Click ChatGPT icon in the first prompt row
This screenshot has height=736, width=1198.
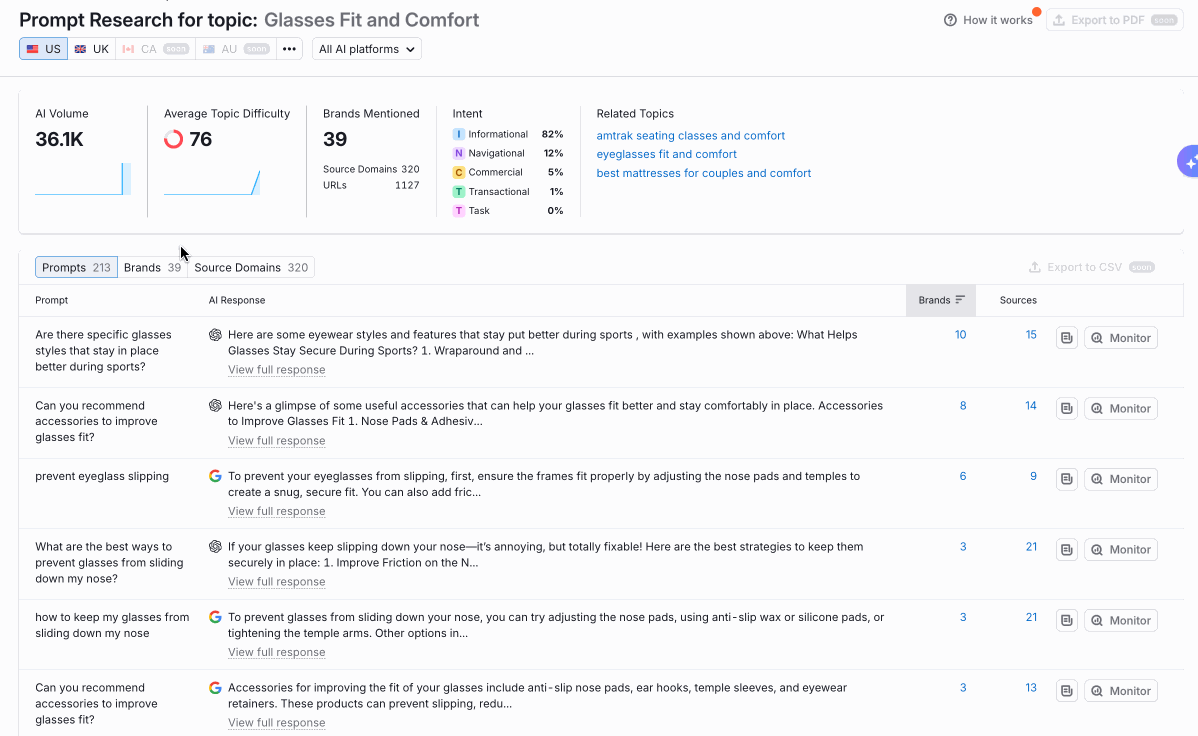[215, 335]
